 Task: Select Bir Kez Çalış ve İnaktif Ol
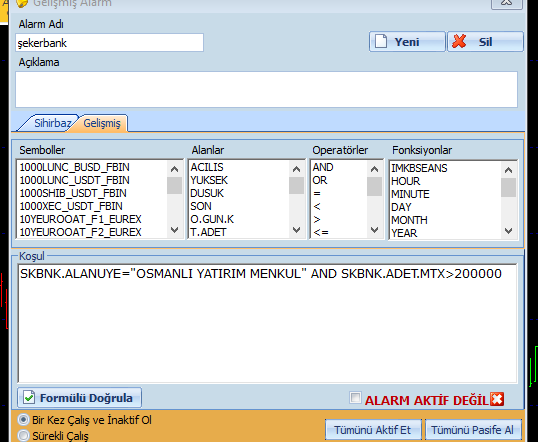(x=24, y=420)
